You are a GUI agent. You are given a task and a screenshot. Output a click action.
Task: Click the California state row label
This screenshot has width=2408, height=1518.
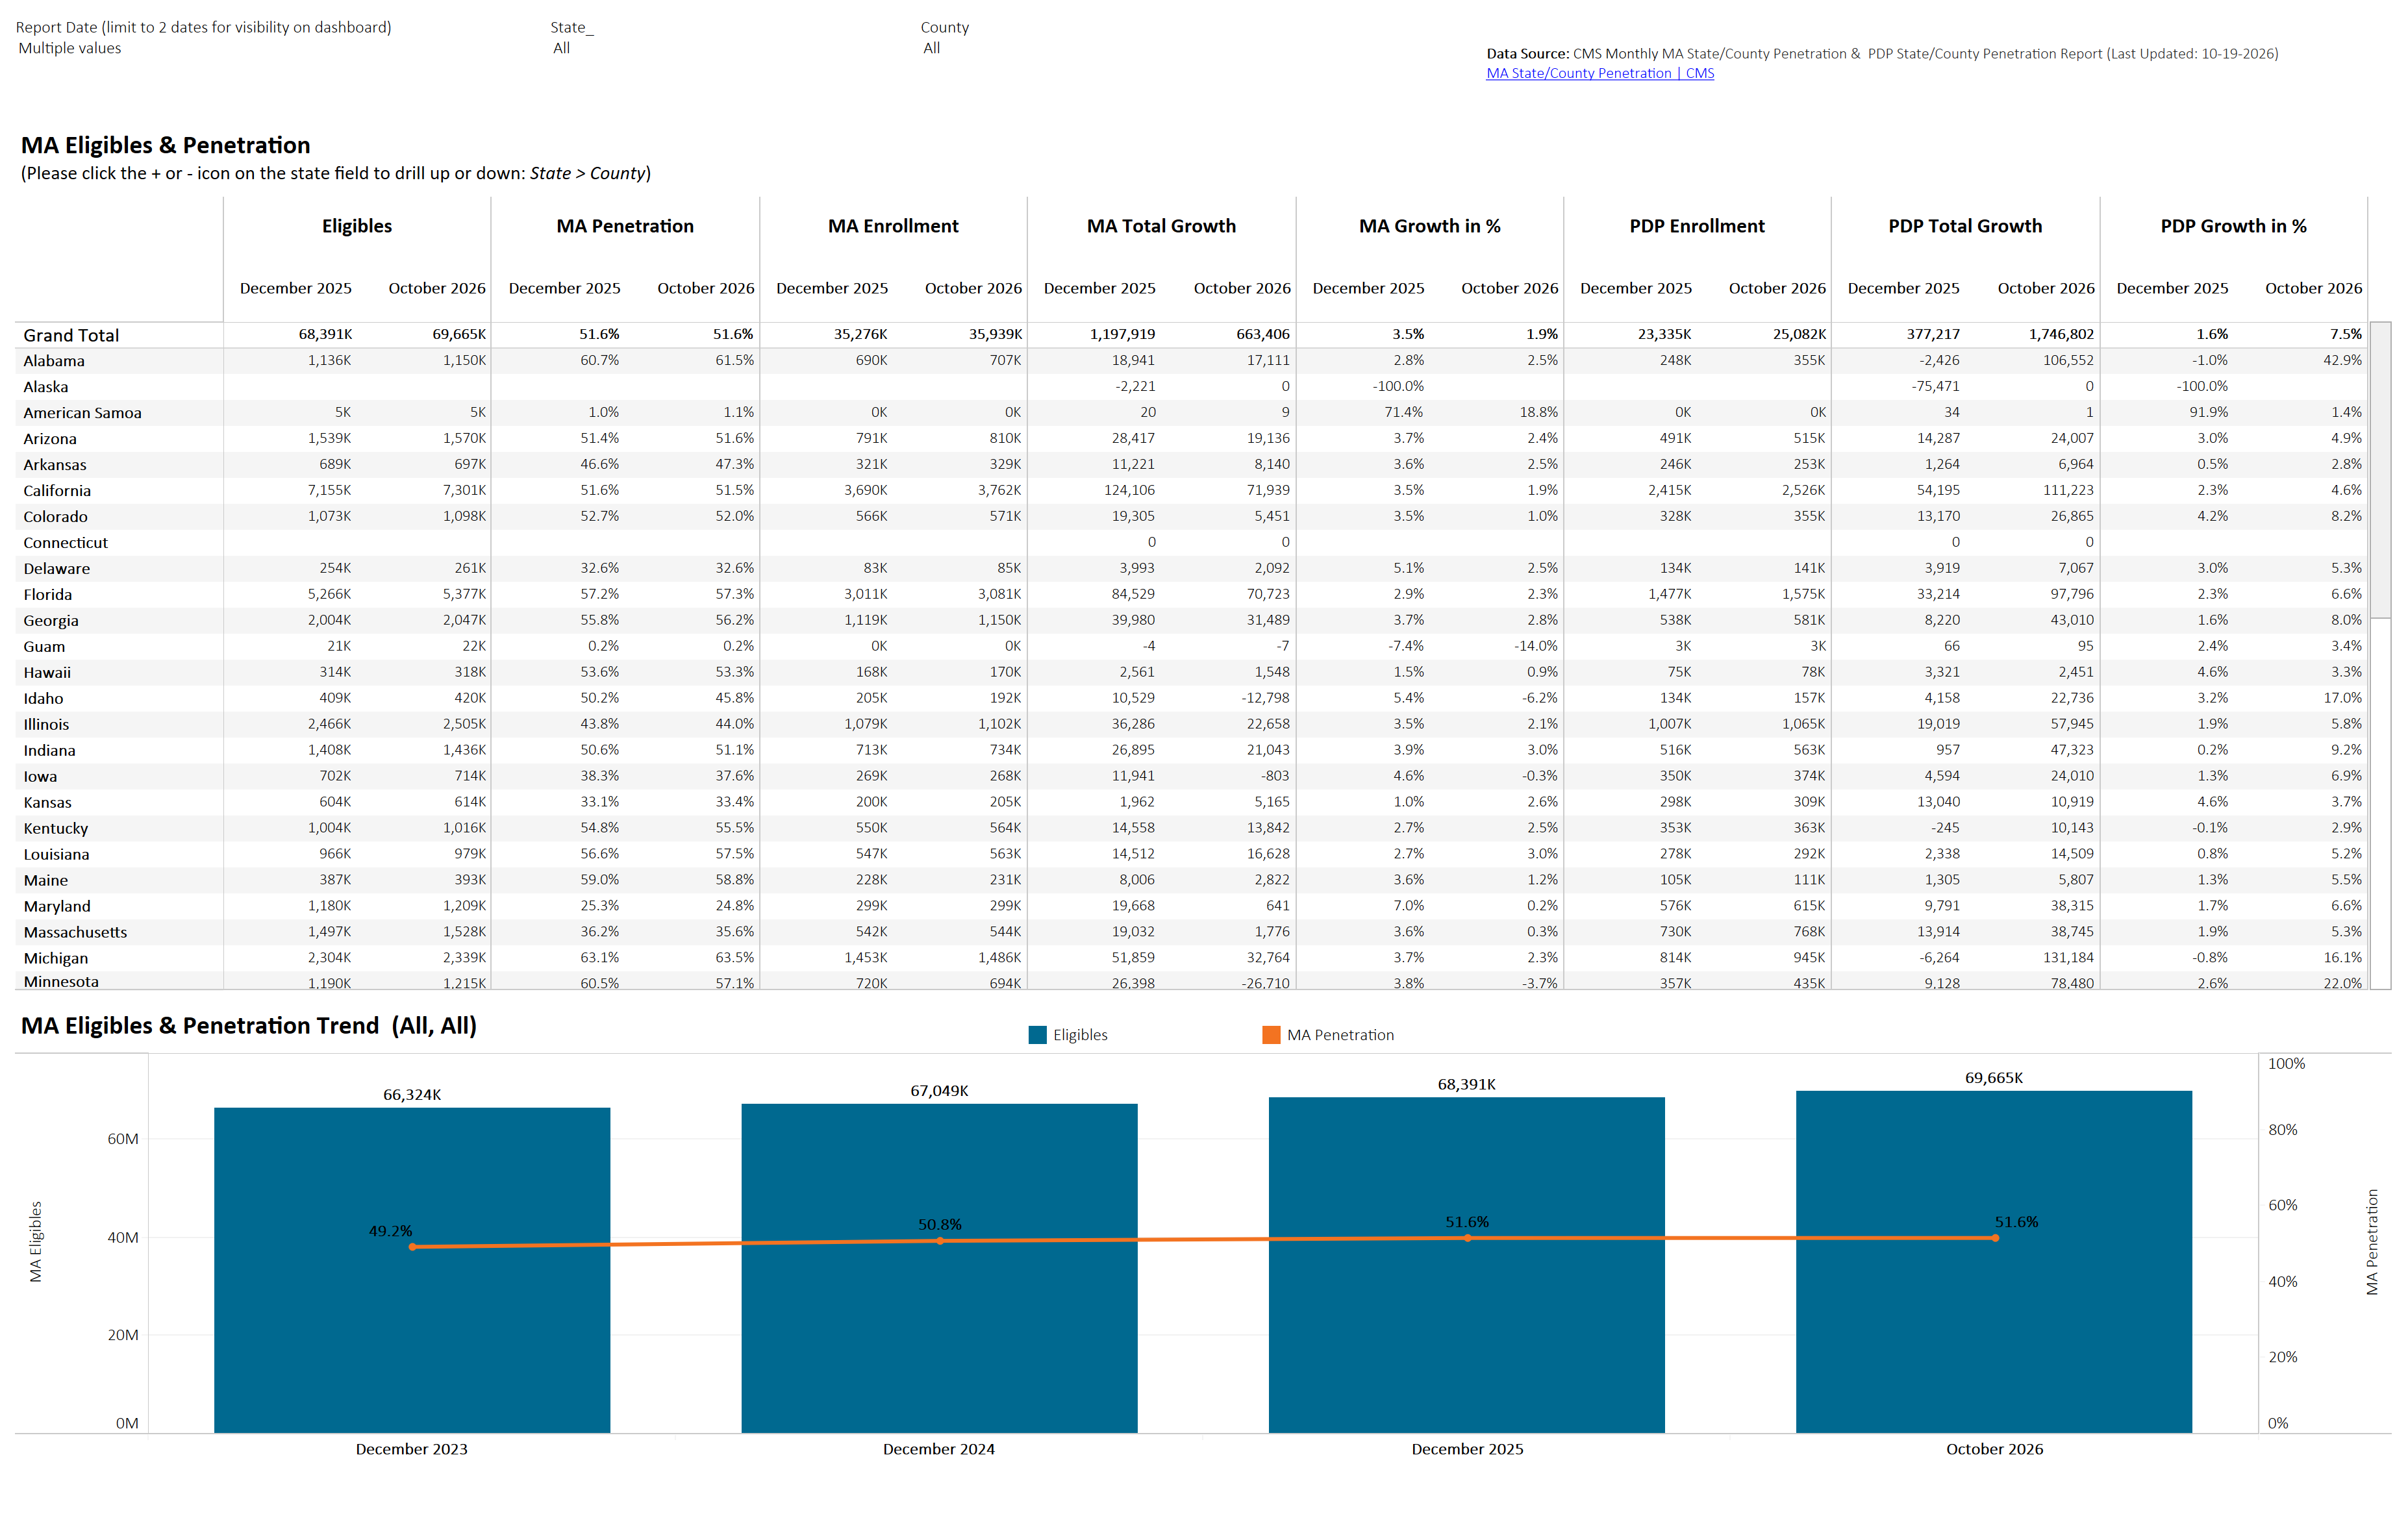coord(57,491)
